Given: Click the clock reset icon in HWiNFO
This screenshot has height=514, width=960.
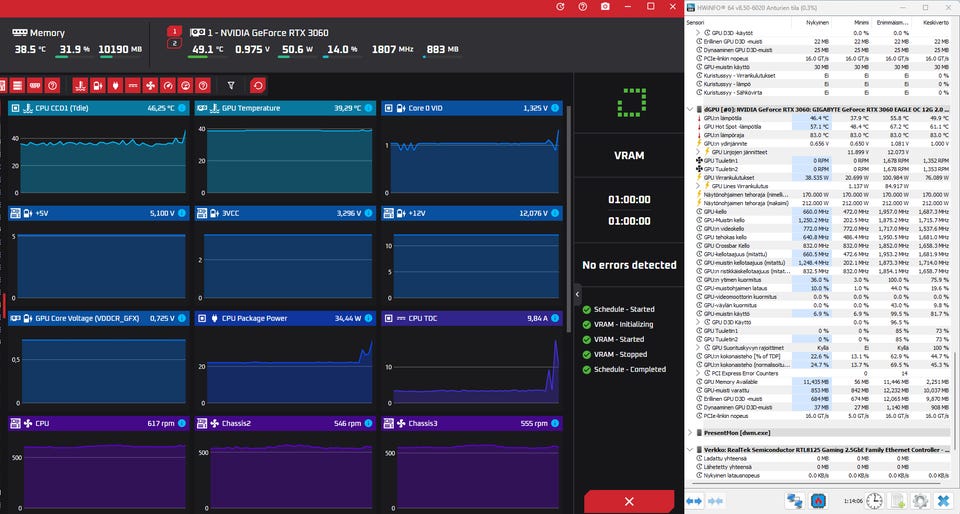Looking at the screenshot, I should tap(874, 501).
